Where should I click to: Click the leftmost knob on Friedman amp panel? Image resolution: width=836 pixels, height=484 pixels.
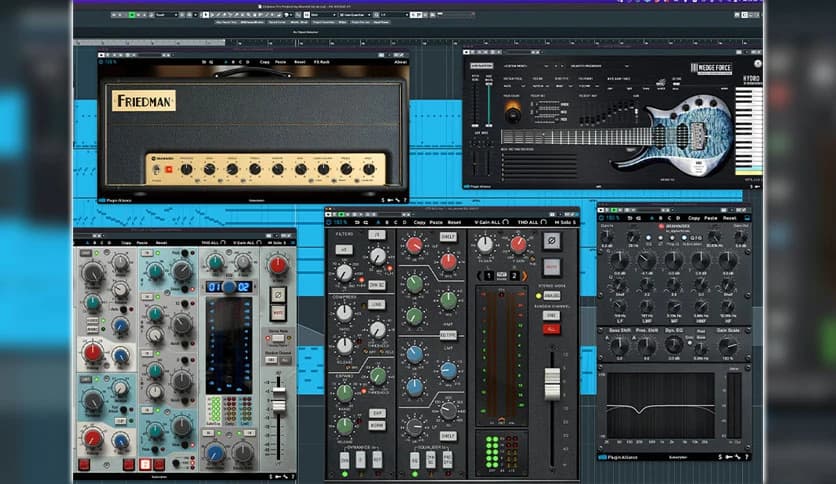[x=186, y=170]
